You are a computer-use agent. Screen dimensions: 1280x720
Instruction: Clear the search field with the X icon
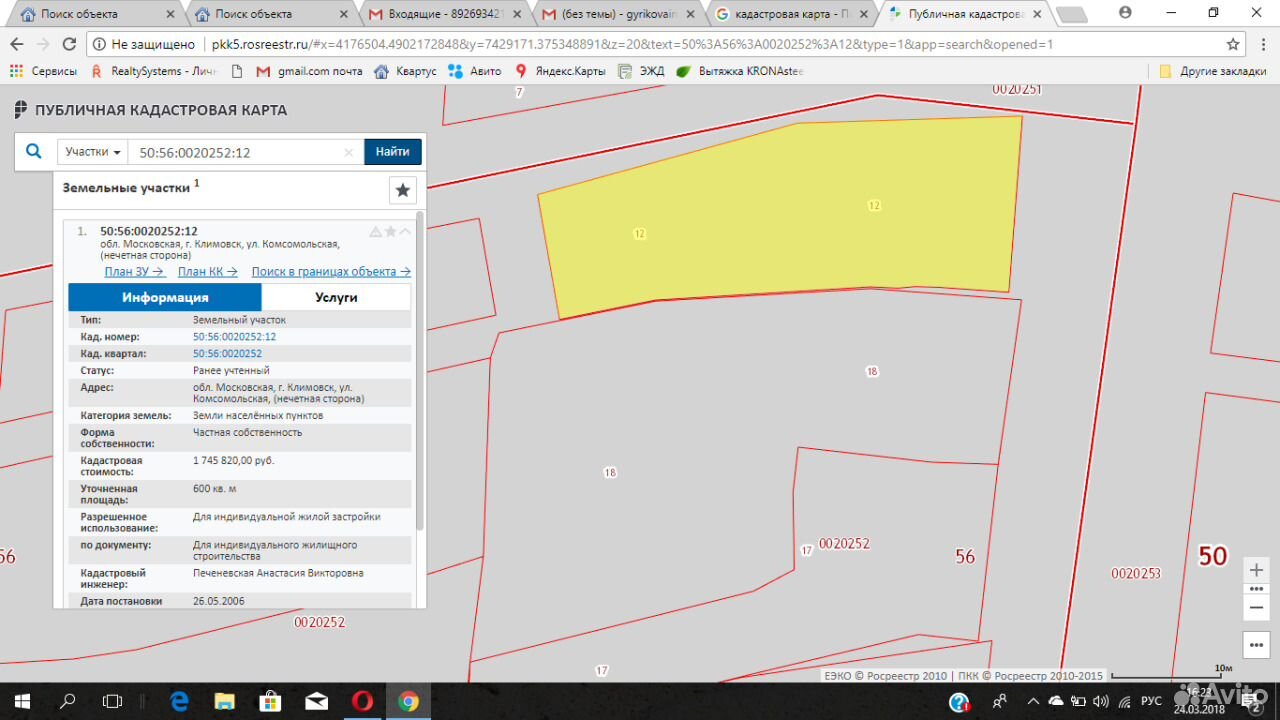coord(349,152)
